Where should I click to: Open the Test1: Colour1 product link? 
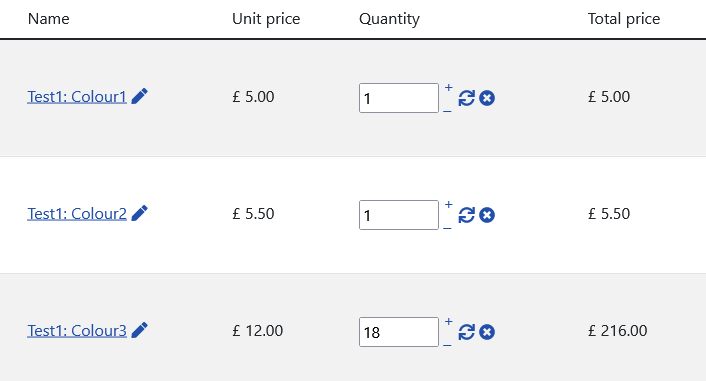[x=77, y=97]
